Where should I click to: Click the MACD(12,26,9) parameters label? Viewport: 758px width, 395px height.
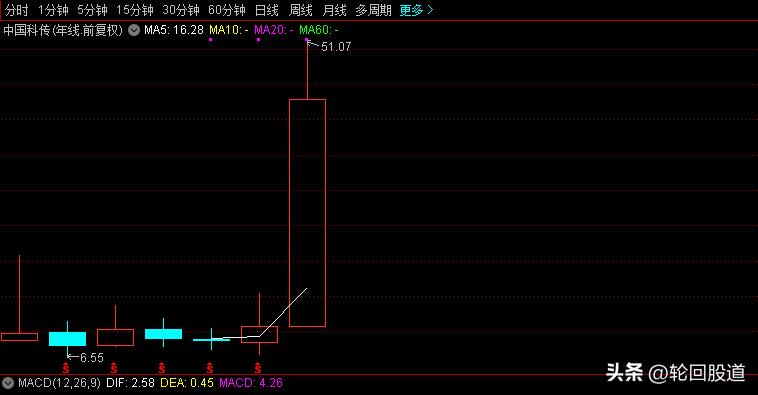pos(59,383)
